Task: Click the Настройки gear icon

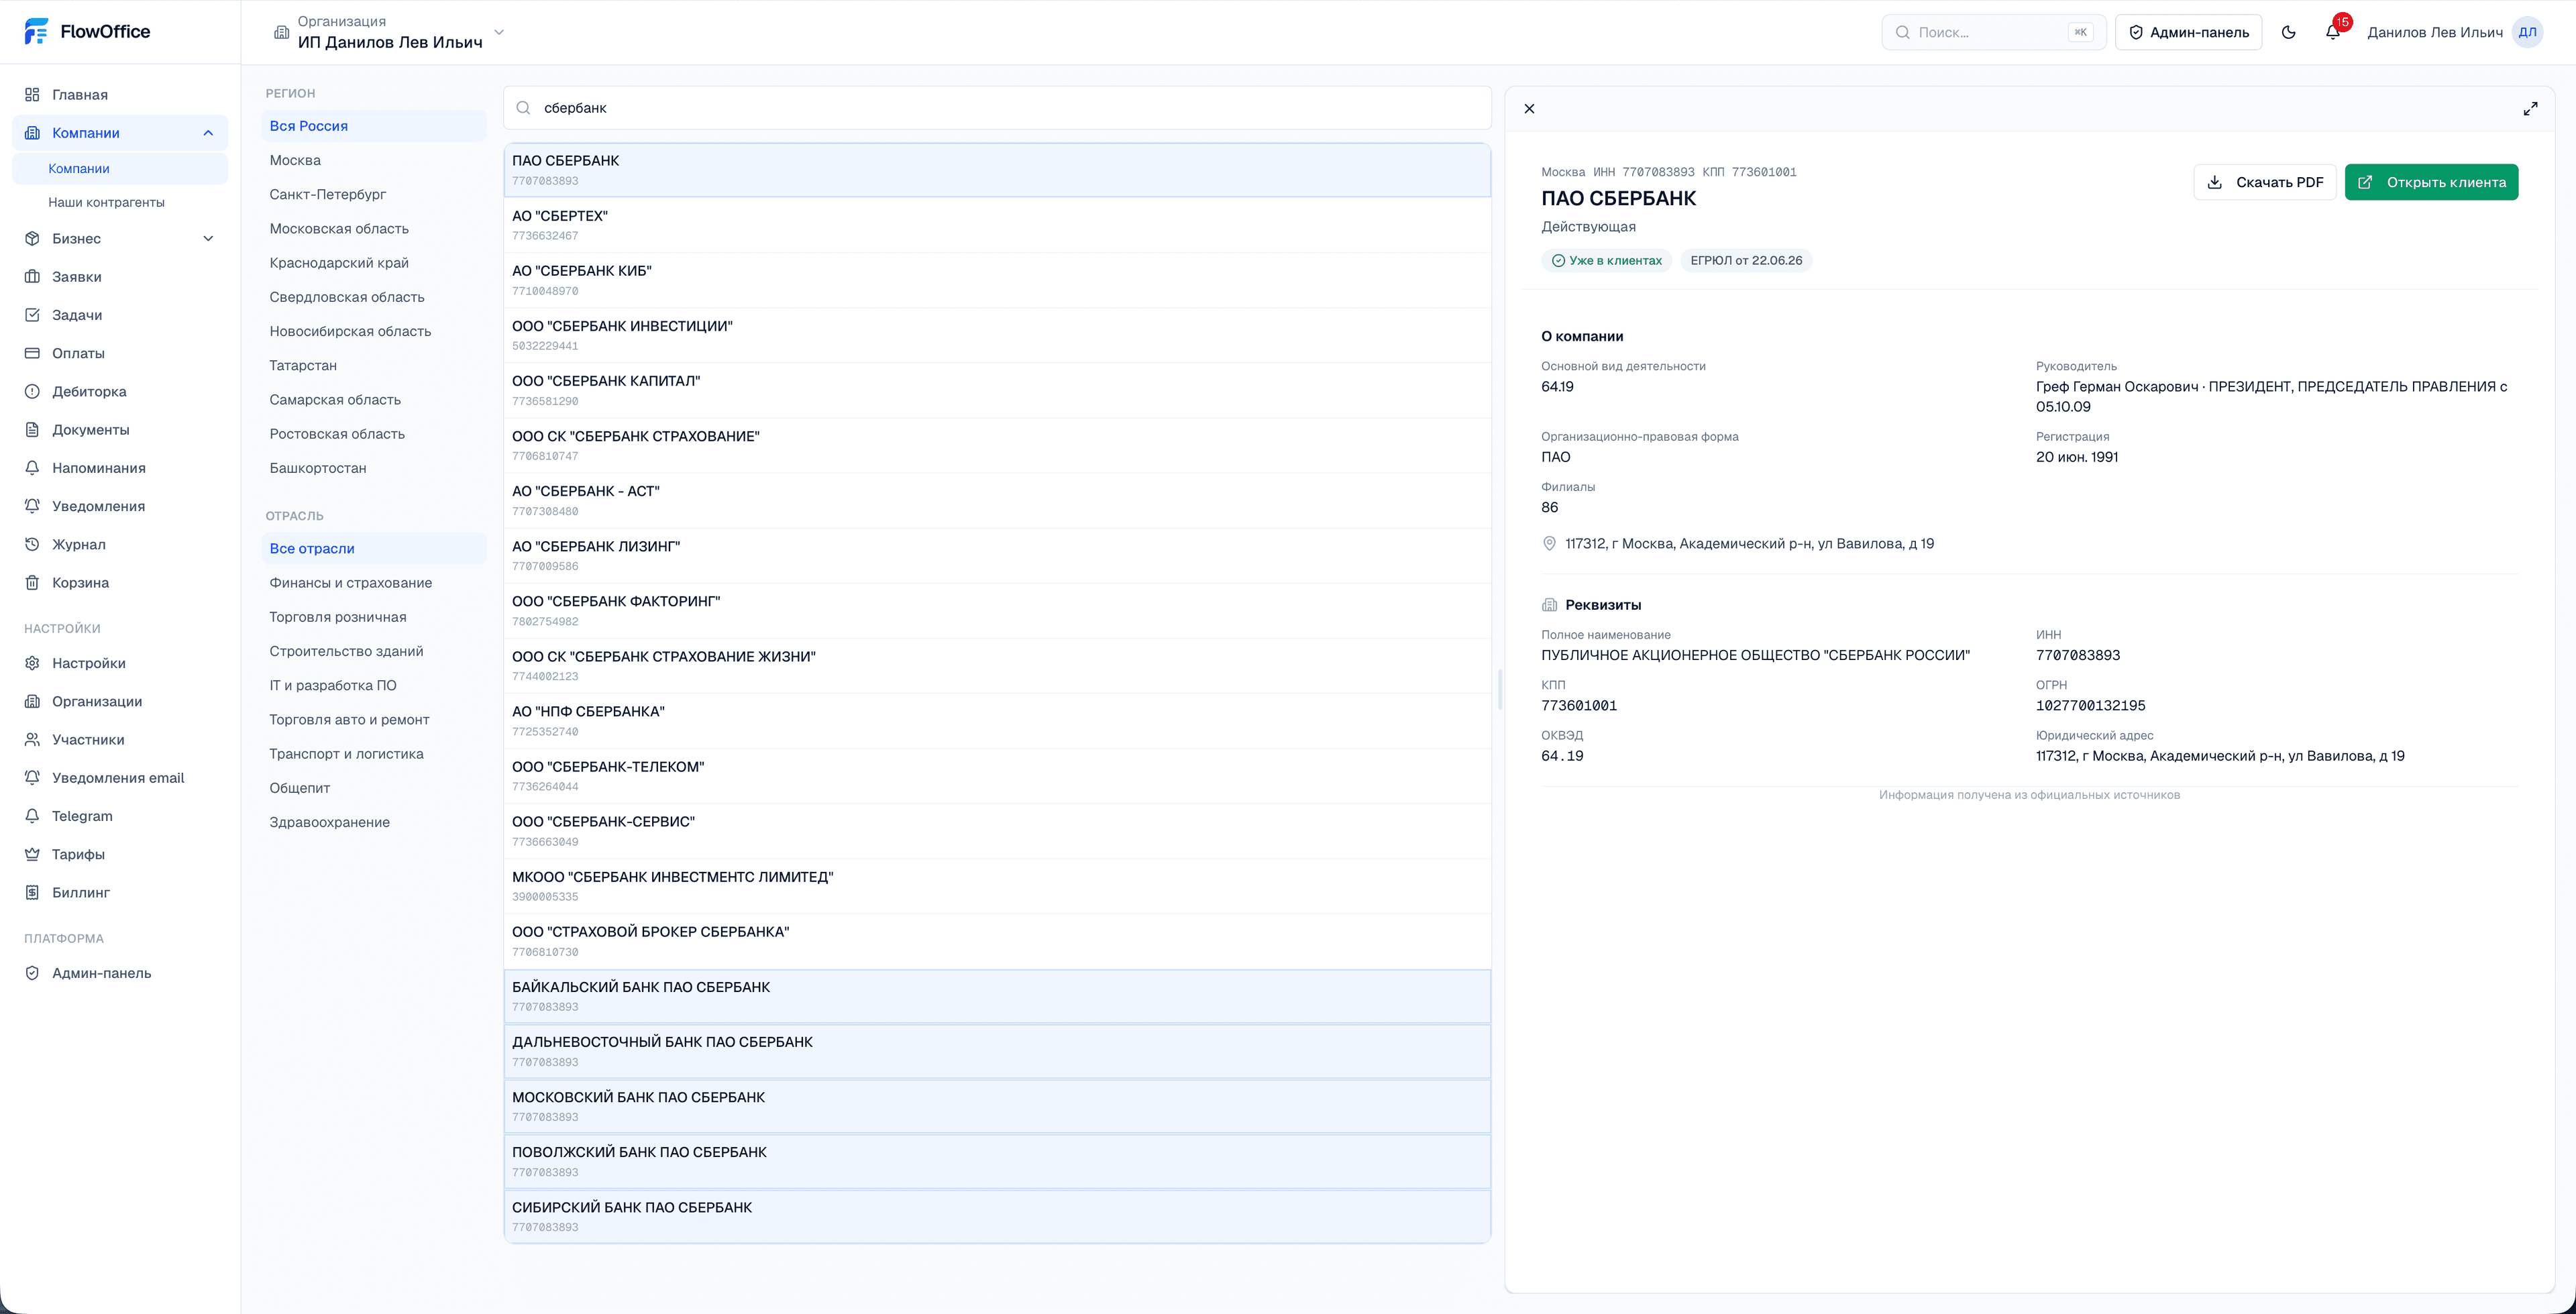Action: pos(32,663)
